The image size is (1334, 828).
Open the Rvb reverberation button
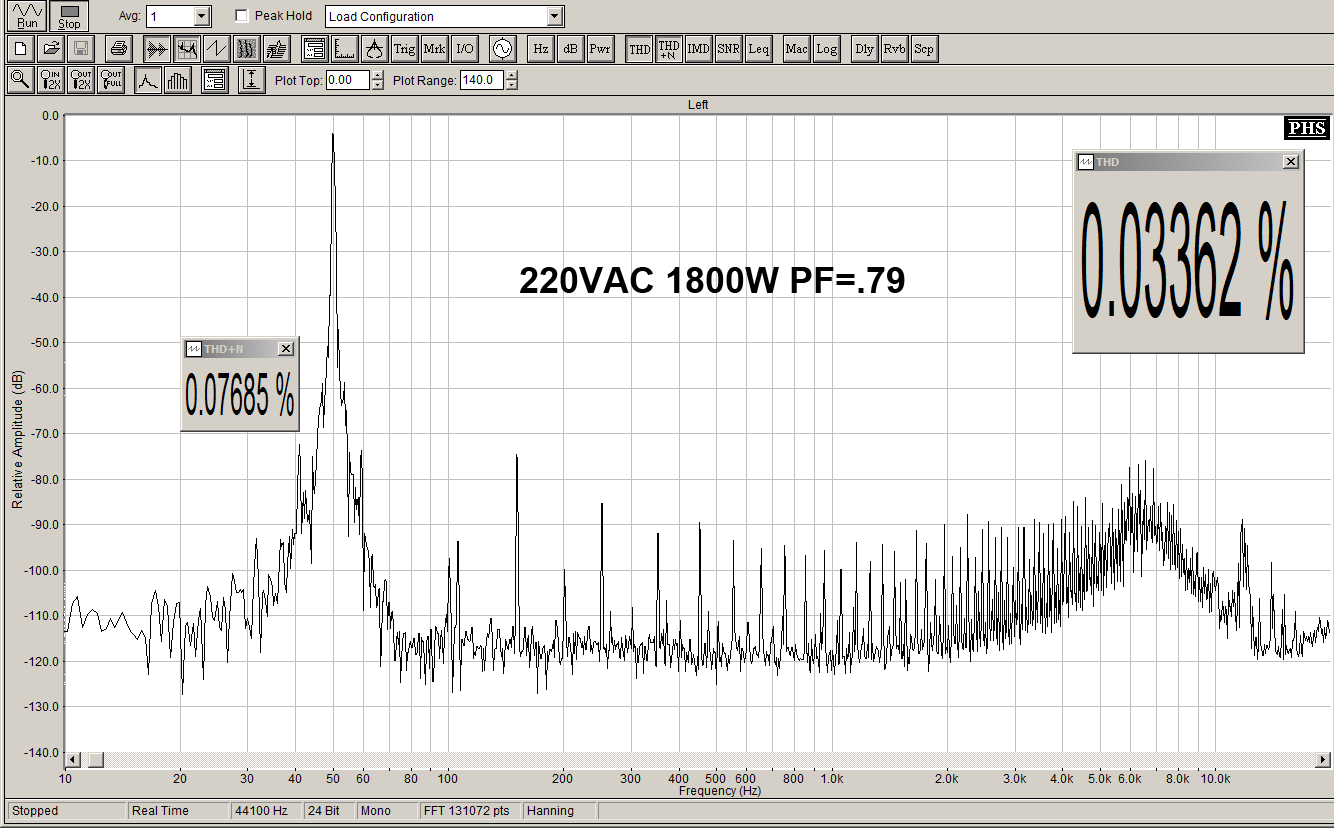(895, 48)
